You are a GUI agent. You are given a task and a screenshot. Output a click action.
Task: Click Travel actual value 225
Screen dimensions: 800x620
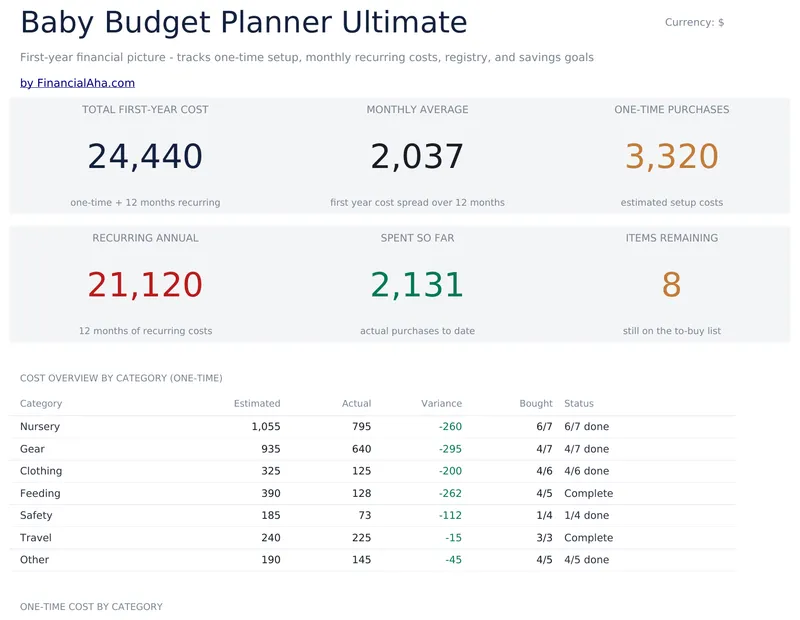coord(362,538)
